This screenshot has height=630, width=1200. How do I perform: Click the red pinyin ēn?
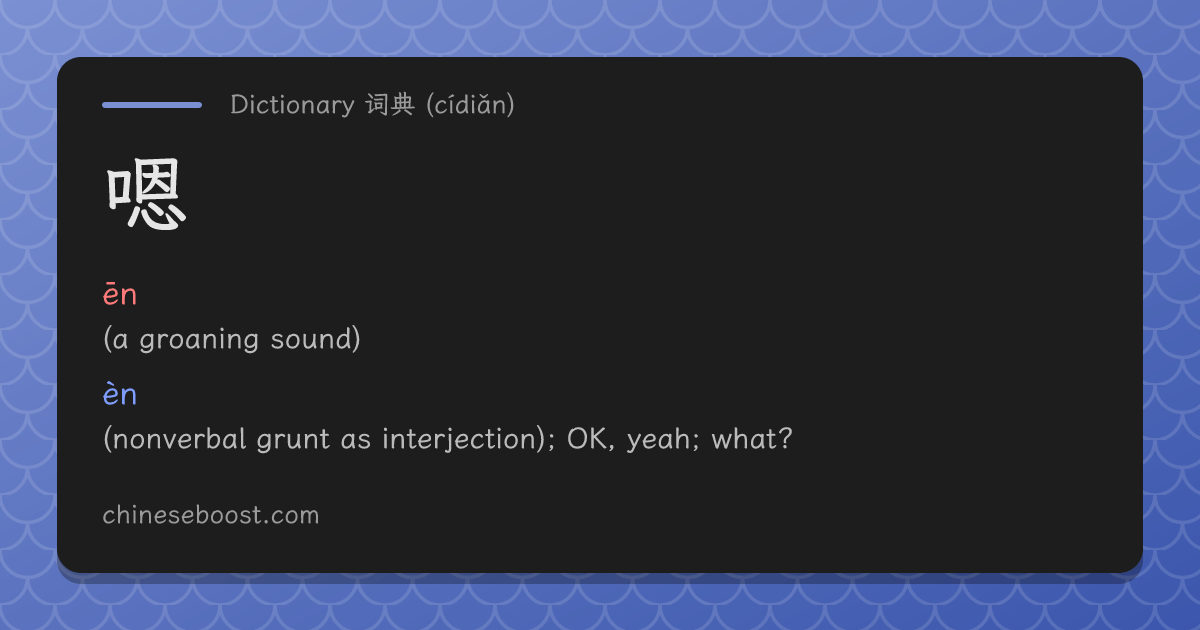119,295
